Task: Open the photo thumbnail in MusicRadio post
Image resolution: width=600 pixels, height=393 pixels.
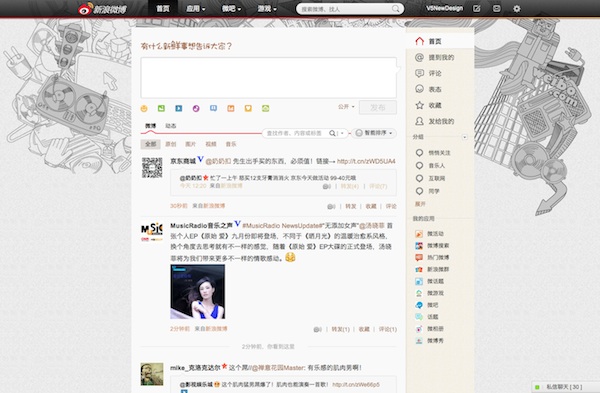Action: (197, 292)
